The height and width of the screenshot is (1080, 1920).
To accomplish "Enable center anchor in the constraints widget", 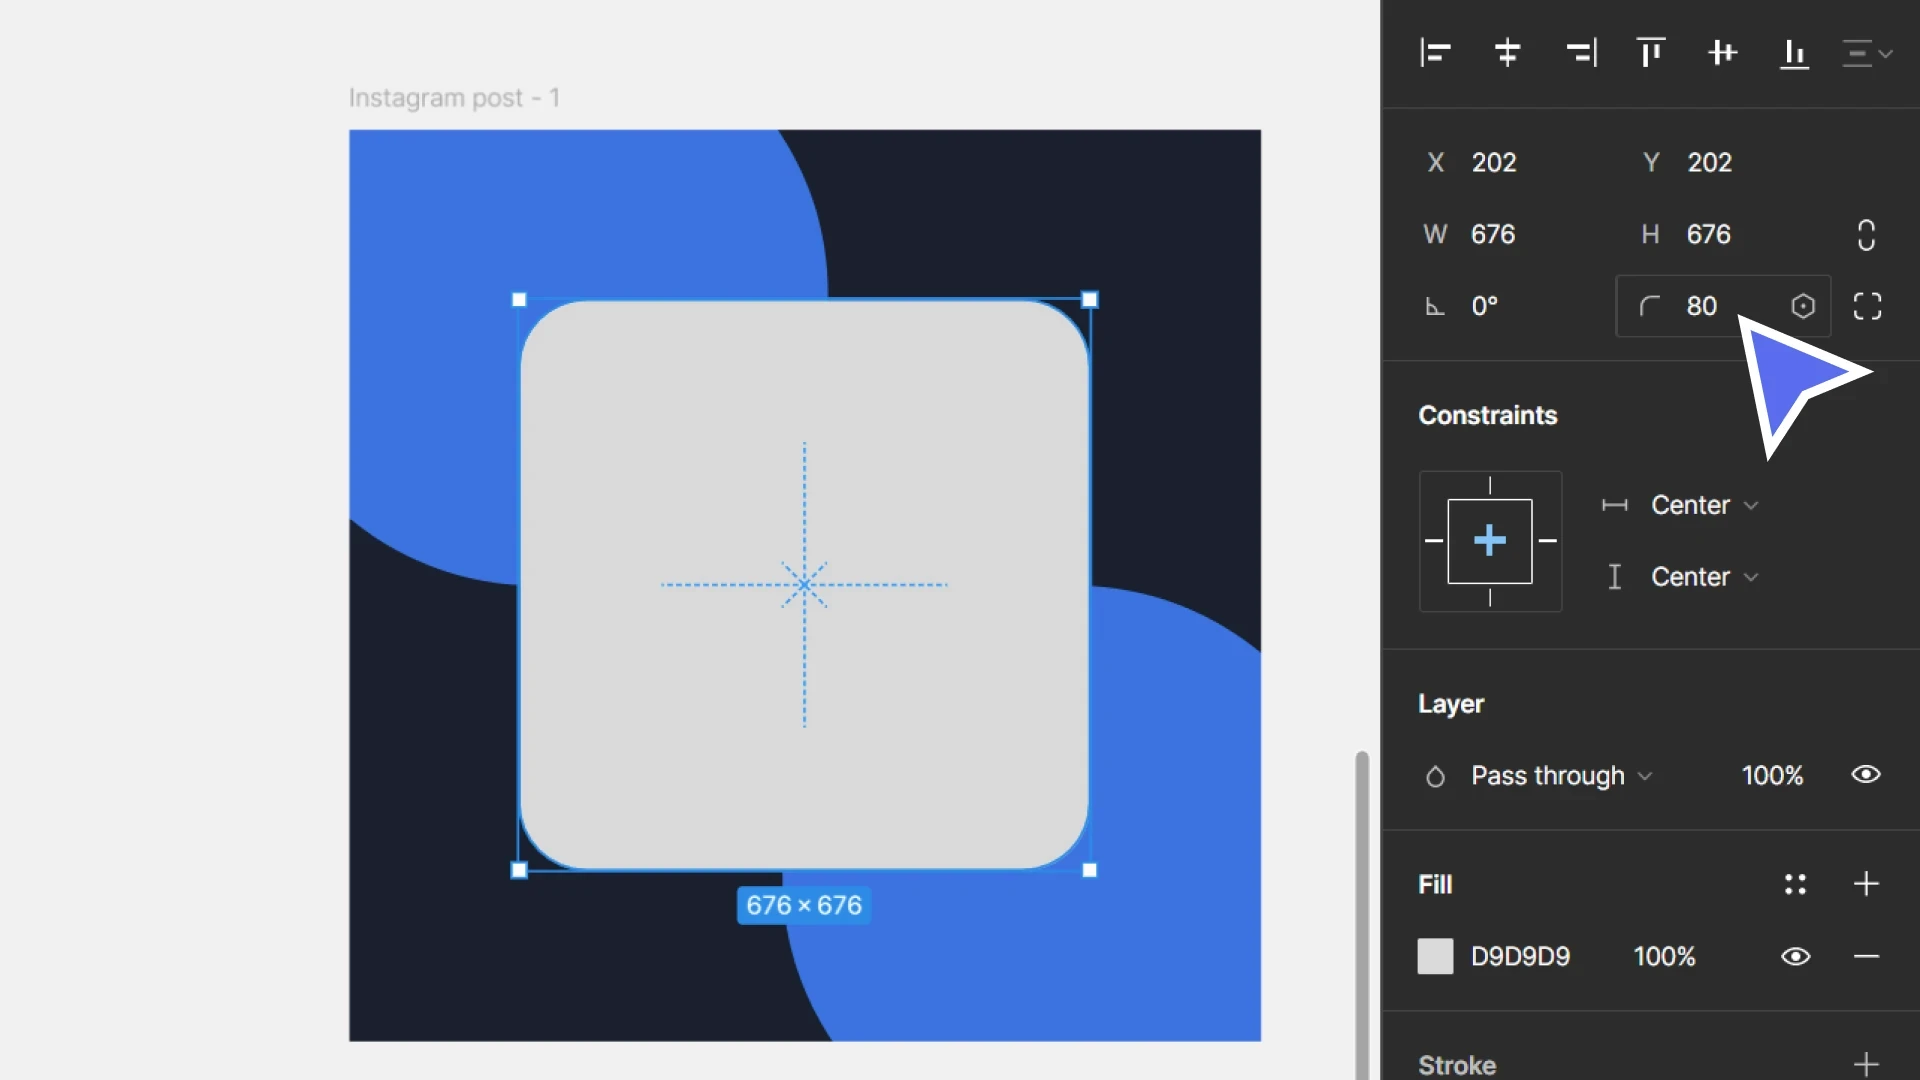I will tap(1489, 541).
